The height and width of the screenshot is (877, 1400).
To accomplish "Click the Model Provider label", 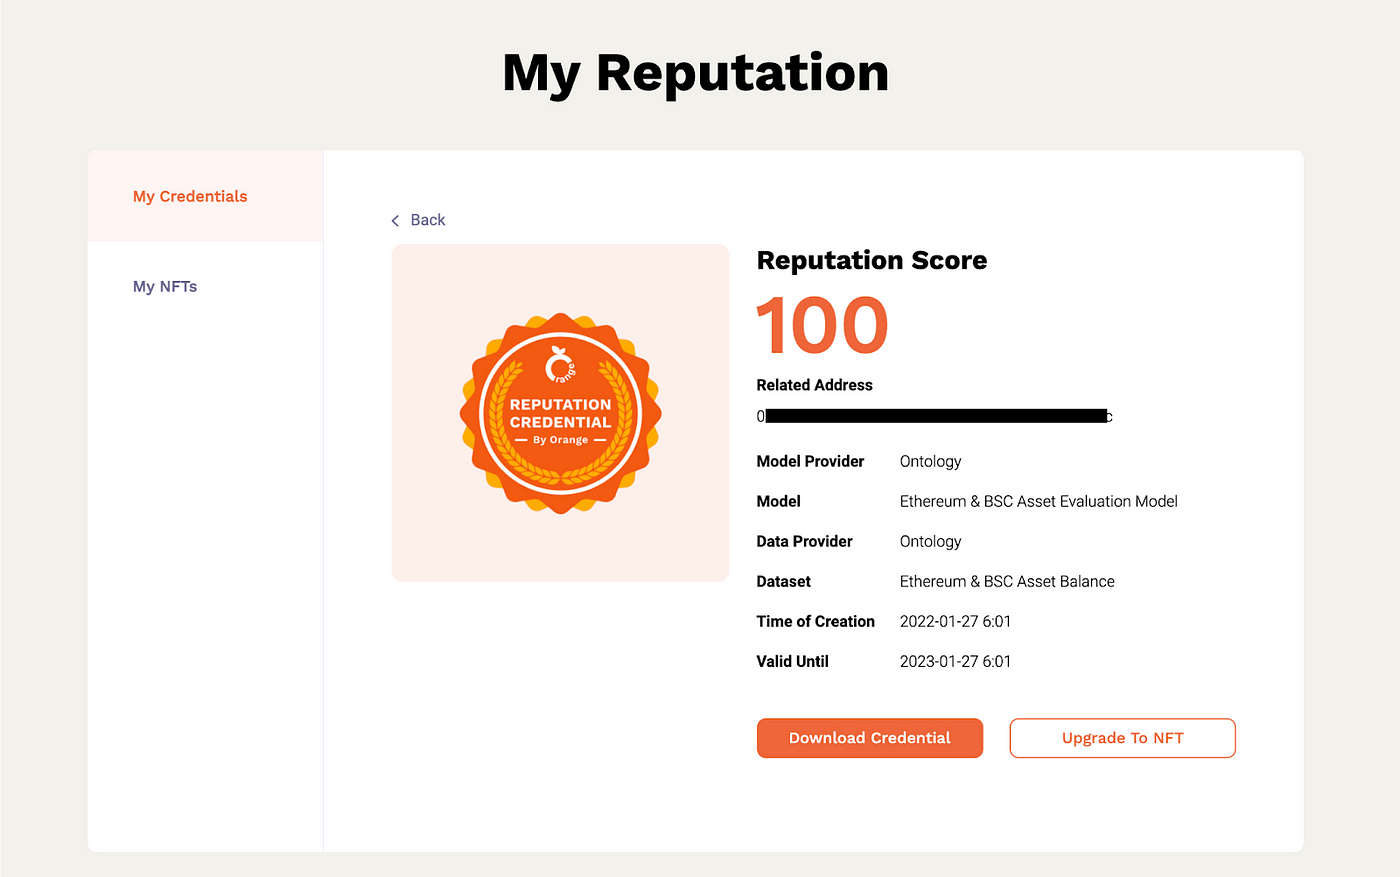I will [810, 461].
